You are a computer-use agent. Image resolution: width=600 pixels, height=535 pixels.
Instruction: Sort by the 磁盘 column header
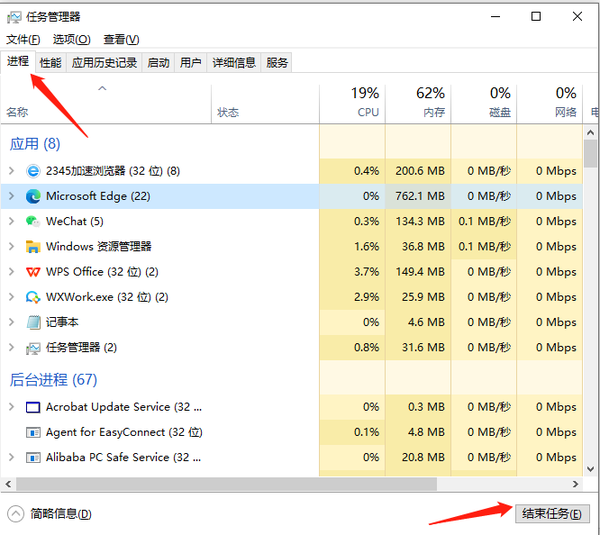point(484,104)
